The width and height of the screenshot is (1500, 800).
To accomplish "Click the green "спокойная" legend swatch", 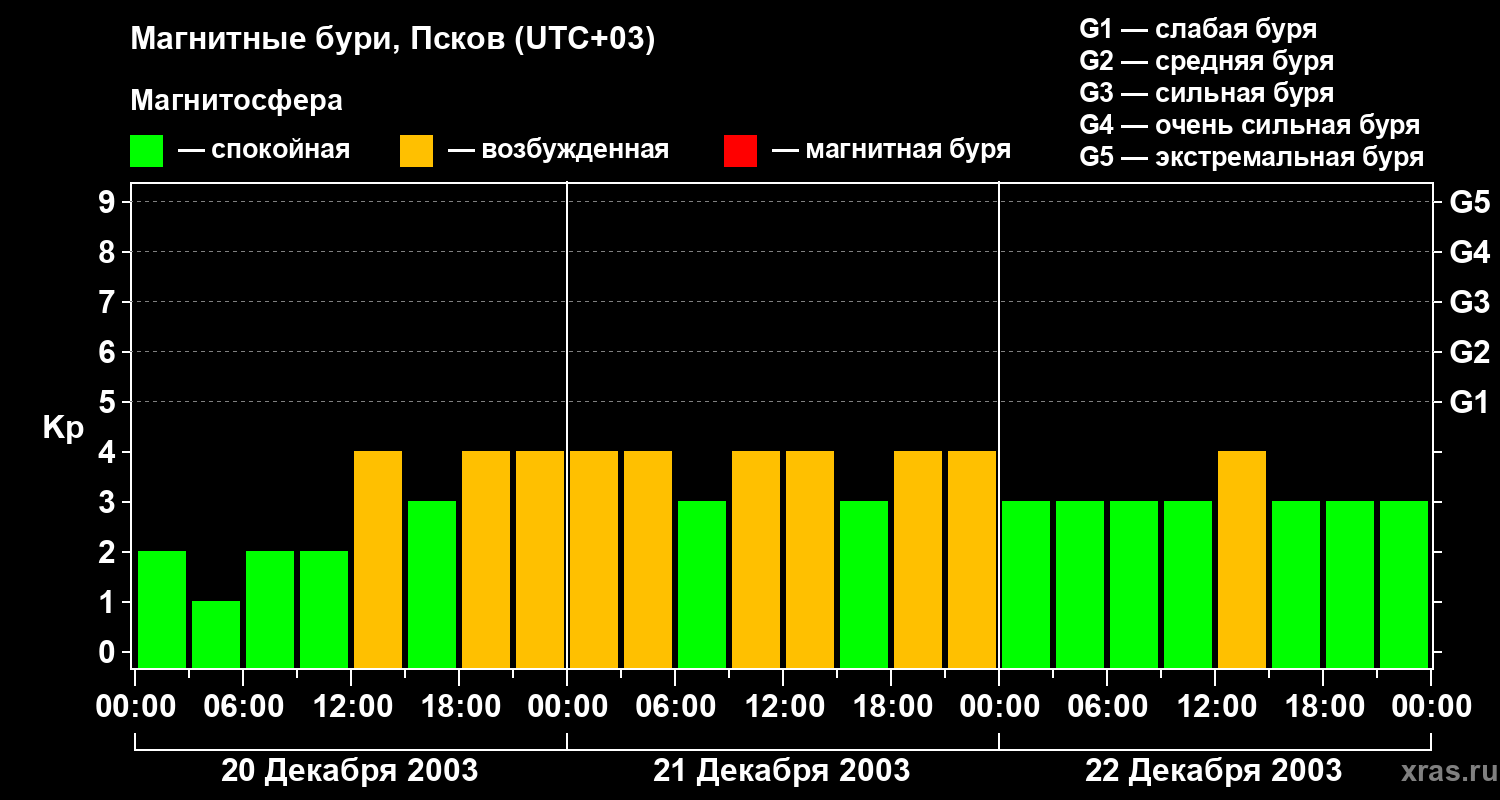I will click(x=146, y=151).
